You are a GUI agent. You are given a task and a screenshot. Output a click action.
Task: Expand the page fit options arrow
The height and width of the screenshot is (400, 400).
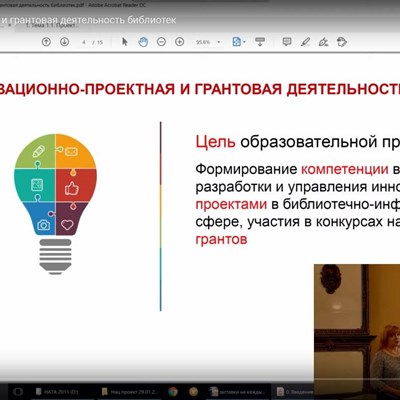(x=244, y=42)
